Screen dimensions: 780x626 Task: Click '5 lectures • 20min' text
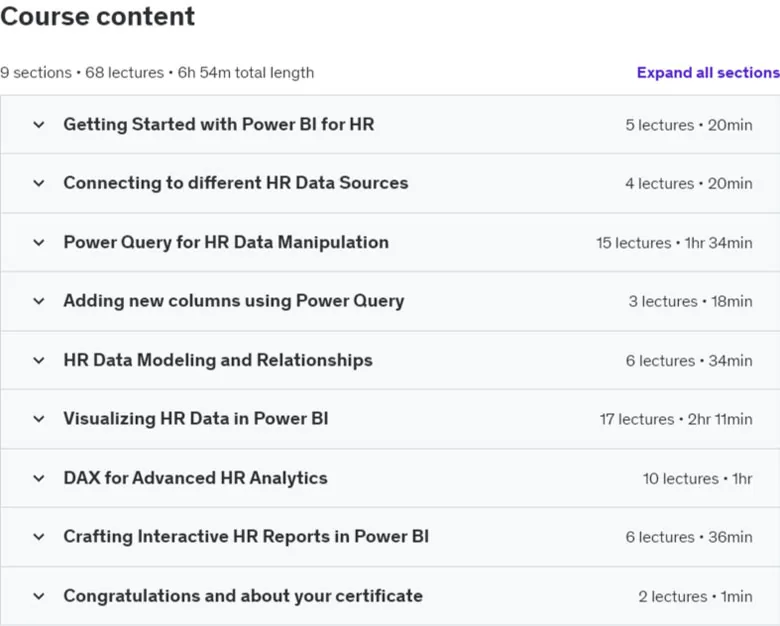point(689,125)
